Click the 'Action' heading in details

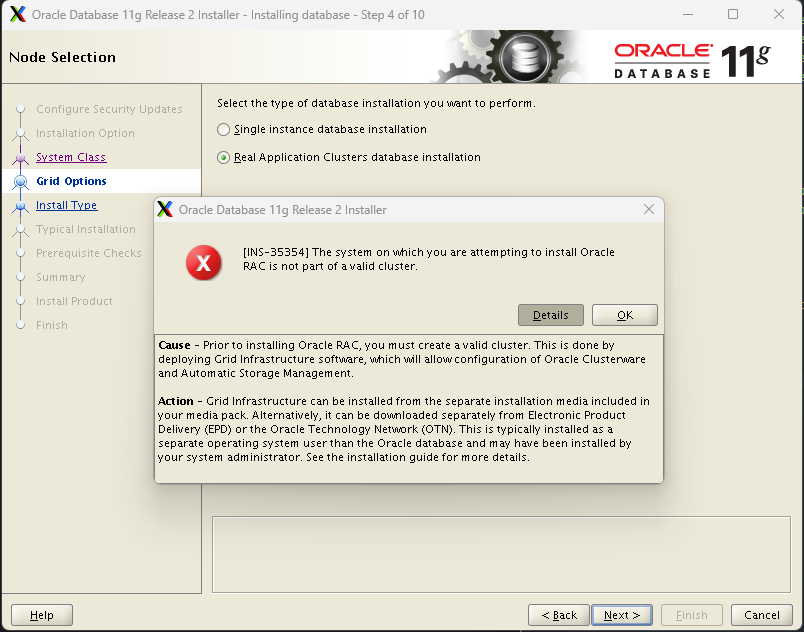(176, 401)
